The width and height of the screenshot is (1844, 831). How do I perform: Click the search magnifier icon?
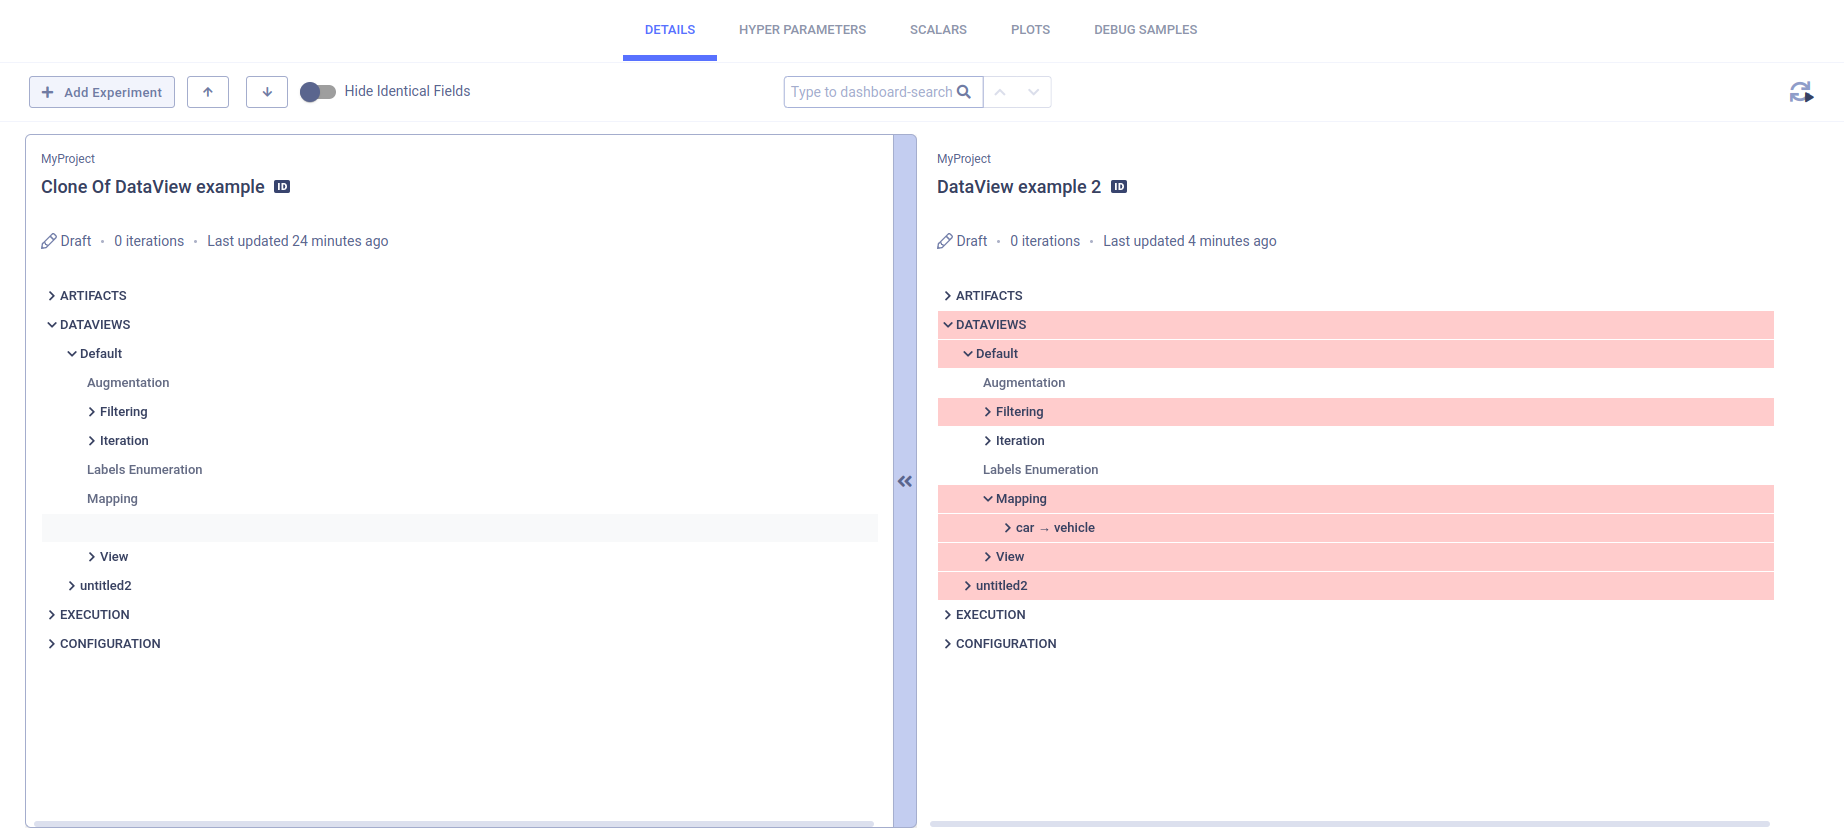tap(964, 92)
